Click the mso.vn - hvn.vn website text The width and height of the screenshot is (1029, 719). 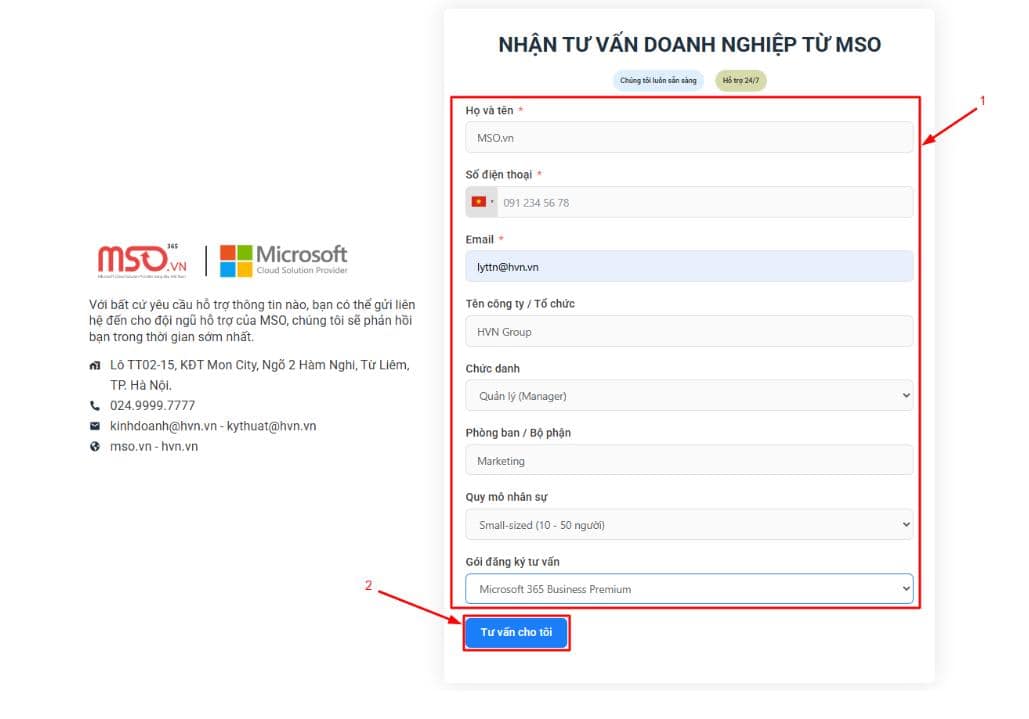[154, 446]
